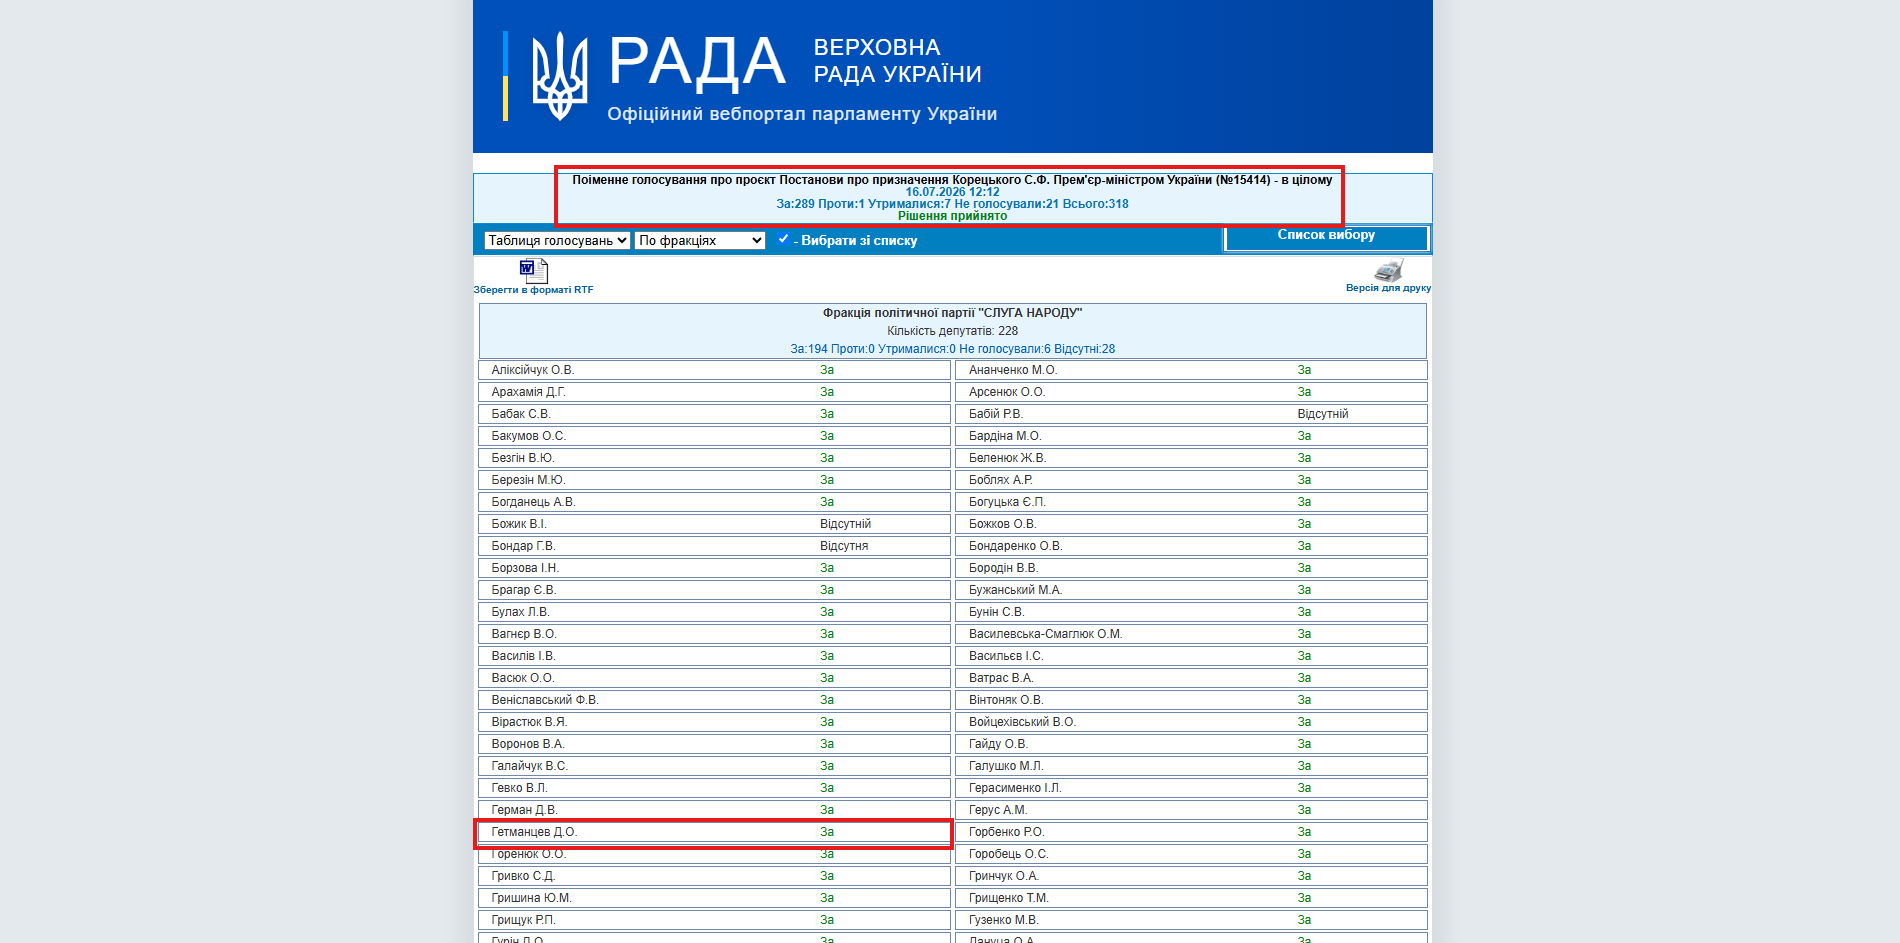Click faction header 'СЛУГА НАРОДУ'

(952, 313)
